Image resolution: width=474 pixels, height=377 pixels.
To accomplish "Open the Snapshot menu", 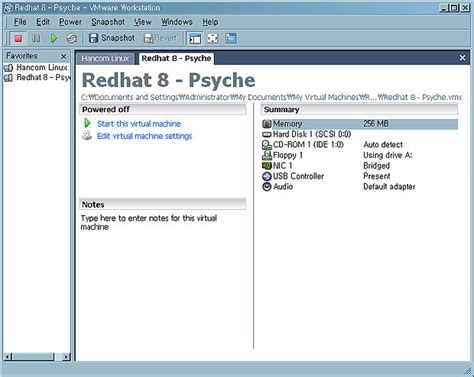I will 108,22.
